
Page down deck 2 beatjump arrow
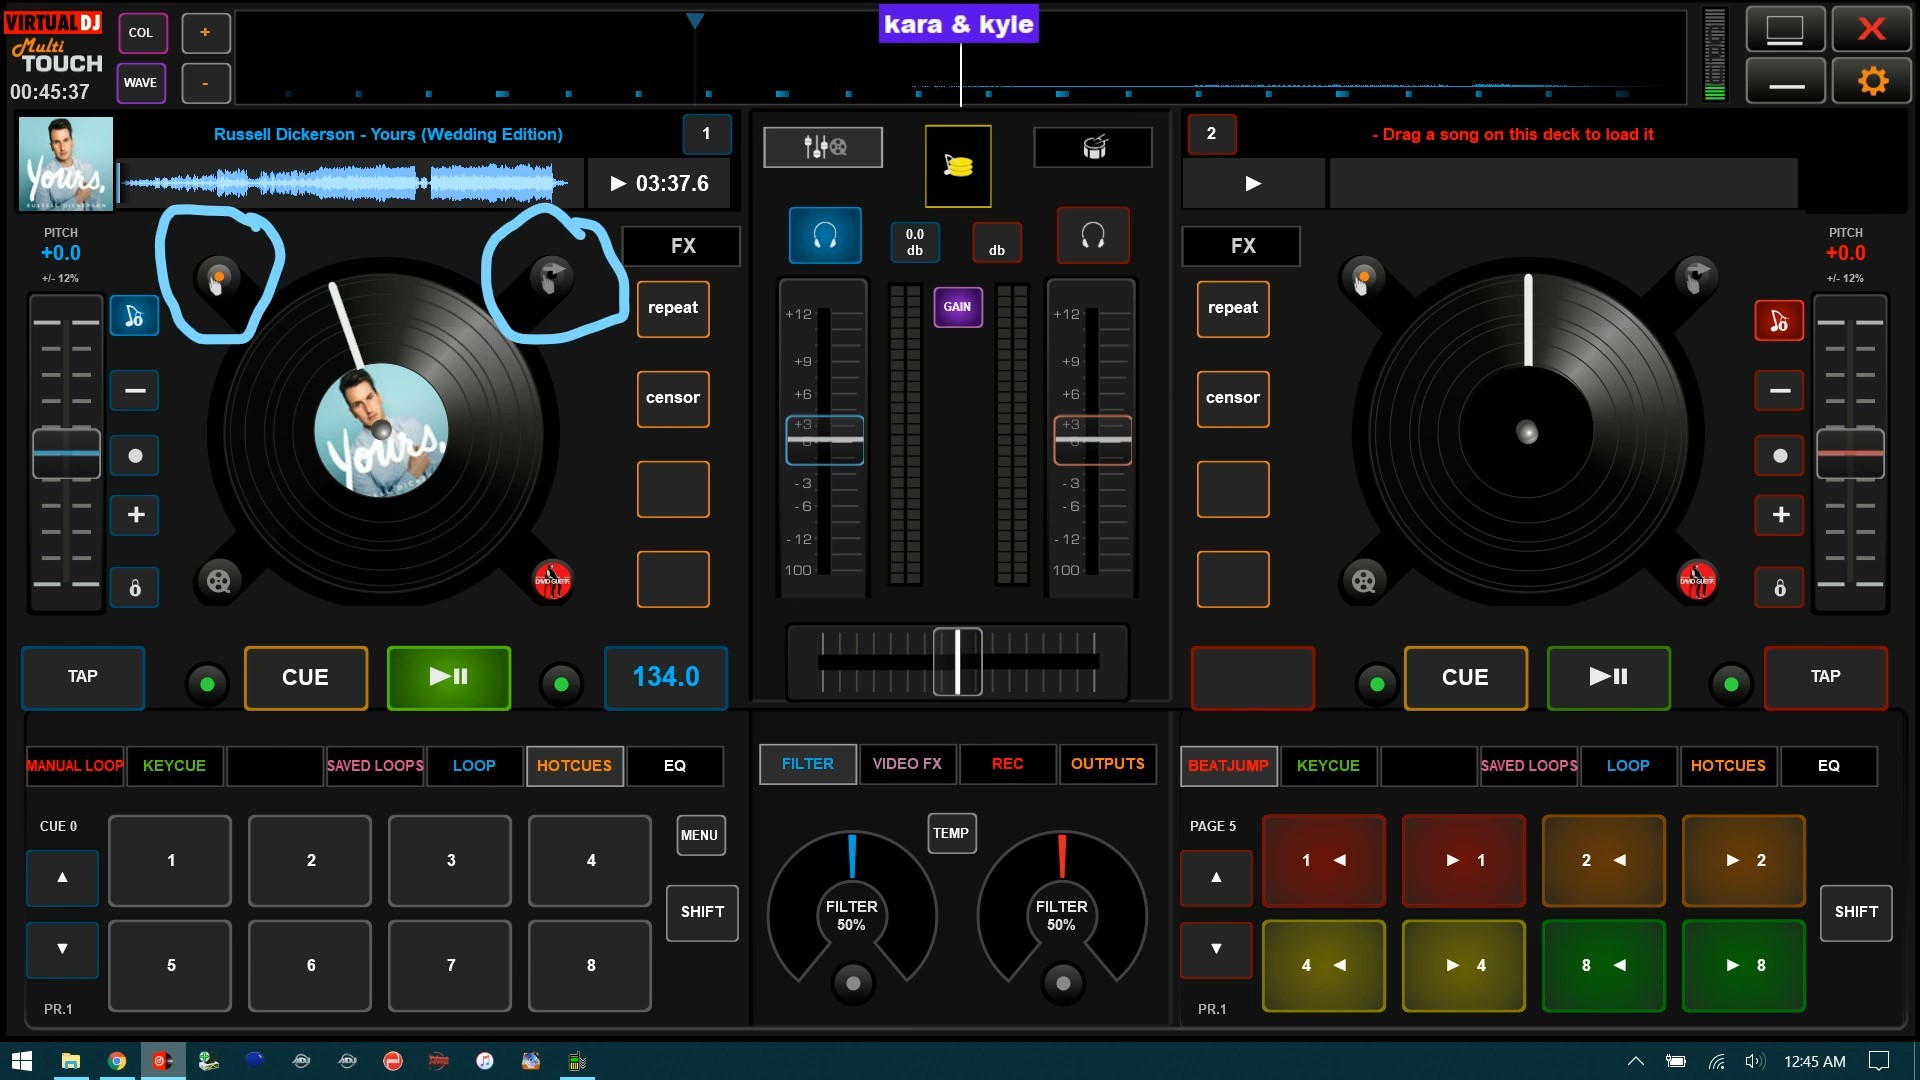1216,949
